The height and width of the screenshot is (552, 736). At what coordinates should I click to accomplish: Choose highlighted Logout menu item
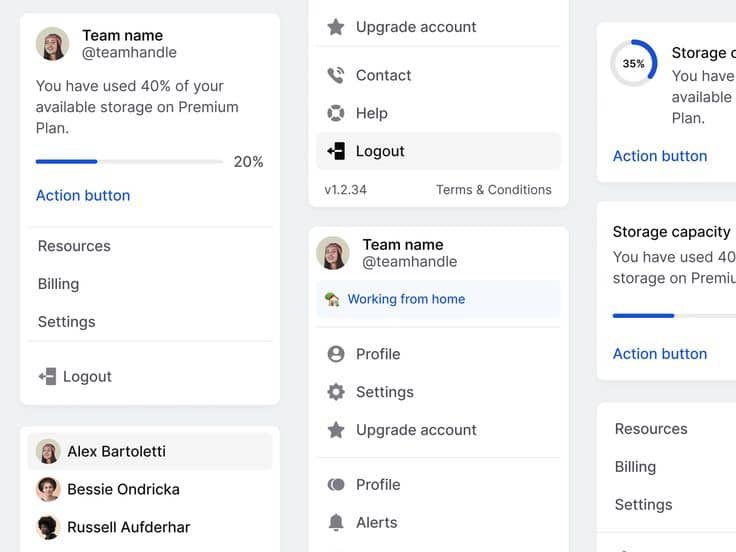(438, 151)
